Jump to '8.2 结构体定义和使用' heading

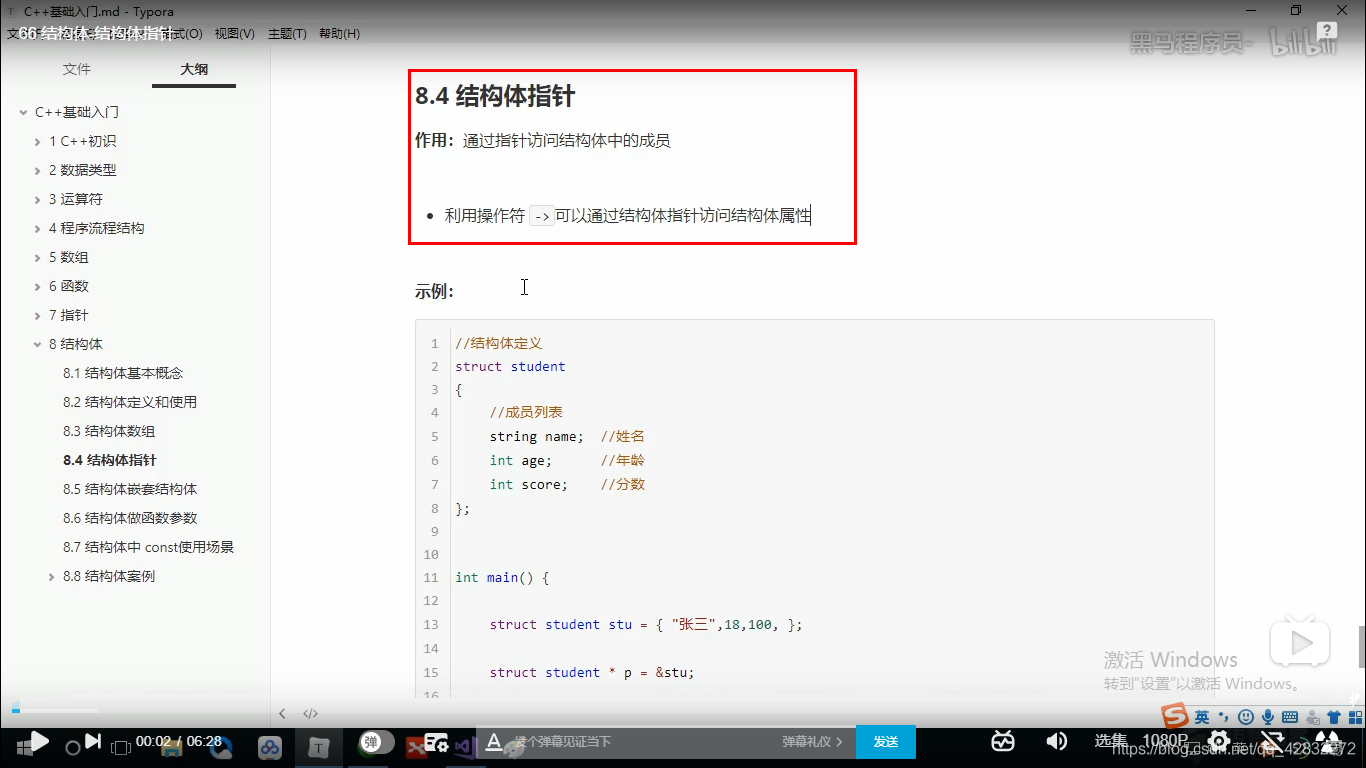130,402
